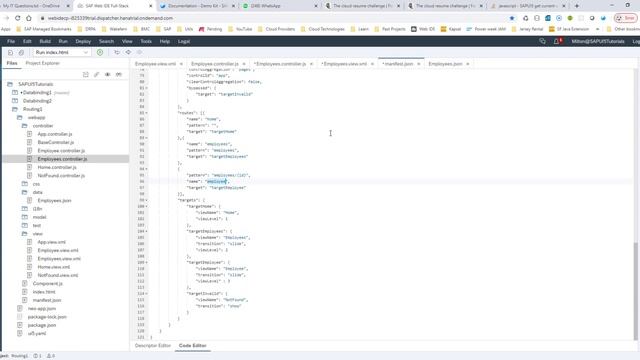Select Employees.controller.js in the file tree

pos(62,159)
